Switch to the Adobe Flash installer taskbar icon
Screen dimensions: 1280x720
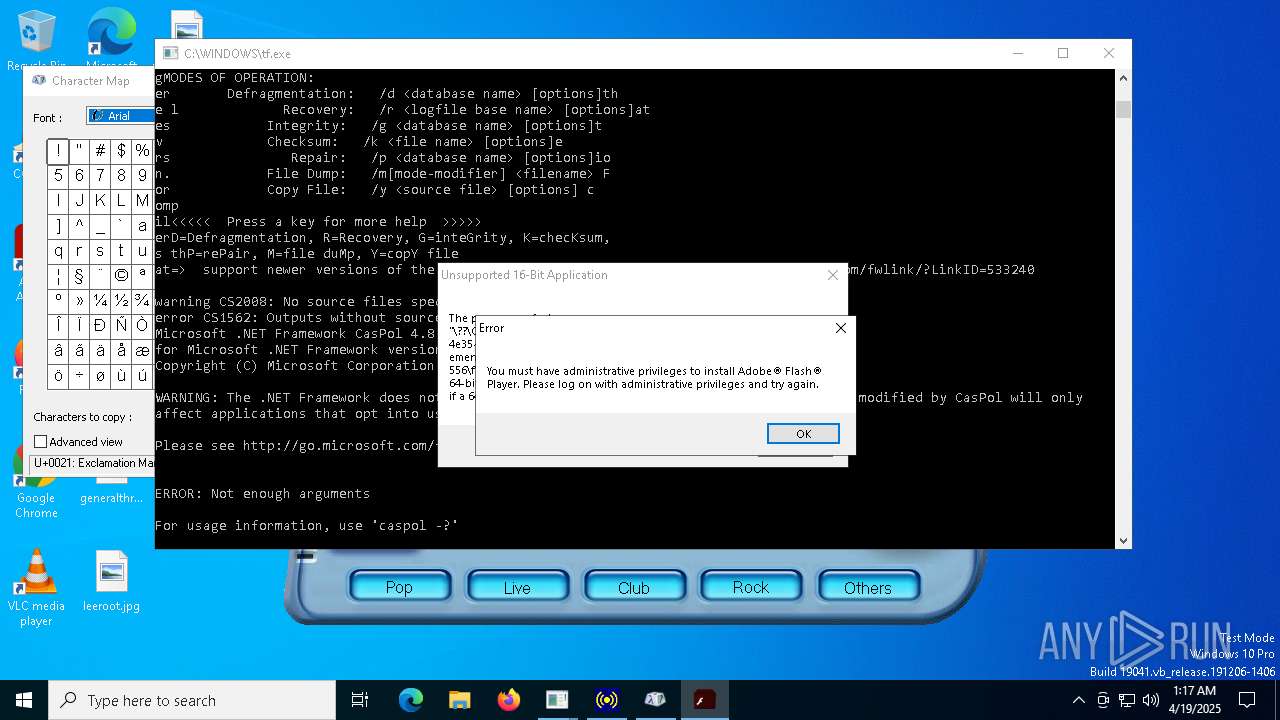point(704,700)
